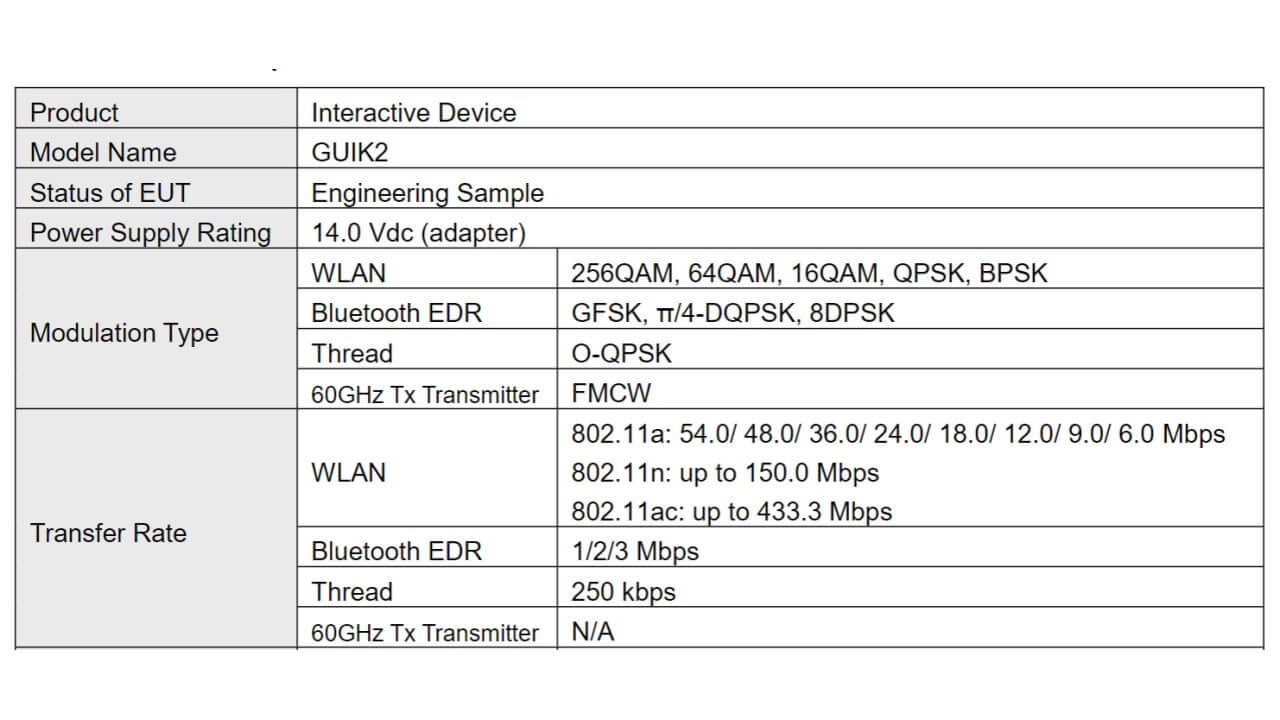Click the Model Name label
This screenshot has height=720, width=1280.
[x=103, y=152]
